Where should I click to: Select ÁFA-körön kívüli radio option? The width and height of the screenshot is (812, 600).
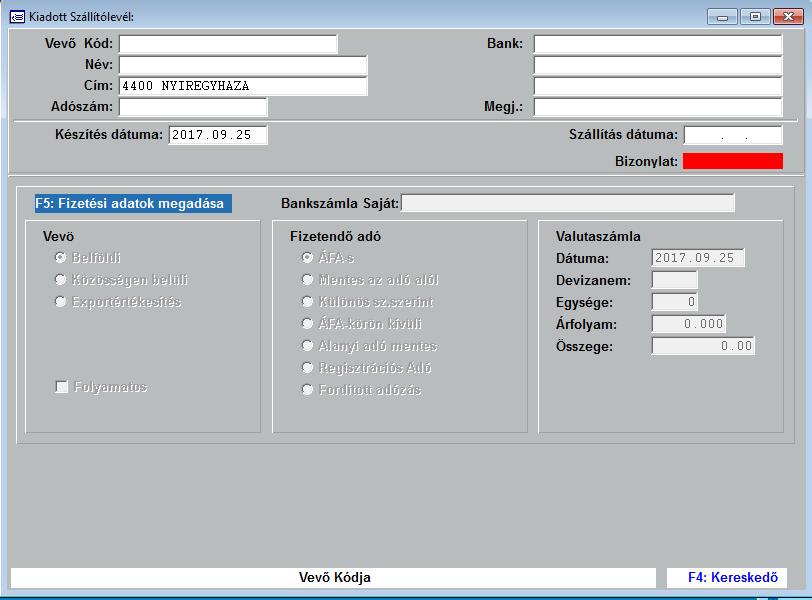pyautogui.click(x=308, y=324)
